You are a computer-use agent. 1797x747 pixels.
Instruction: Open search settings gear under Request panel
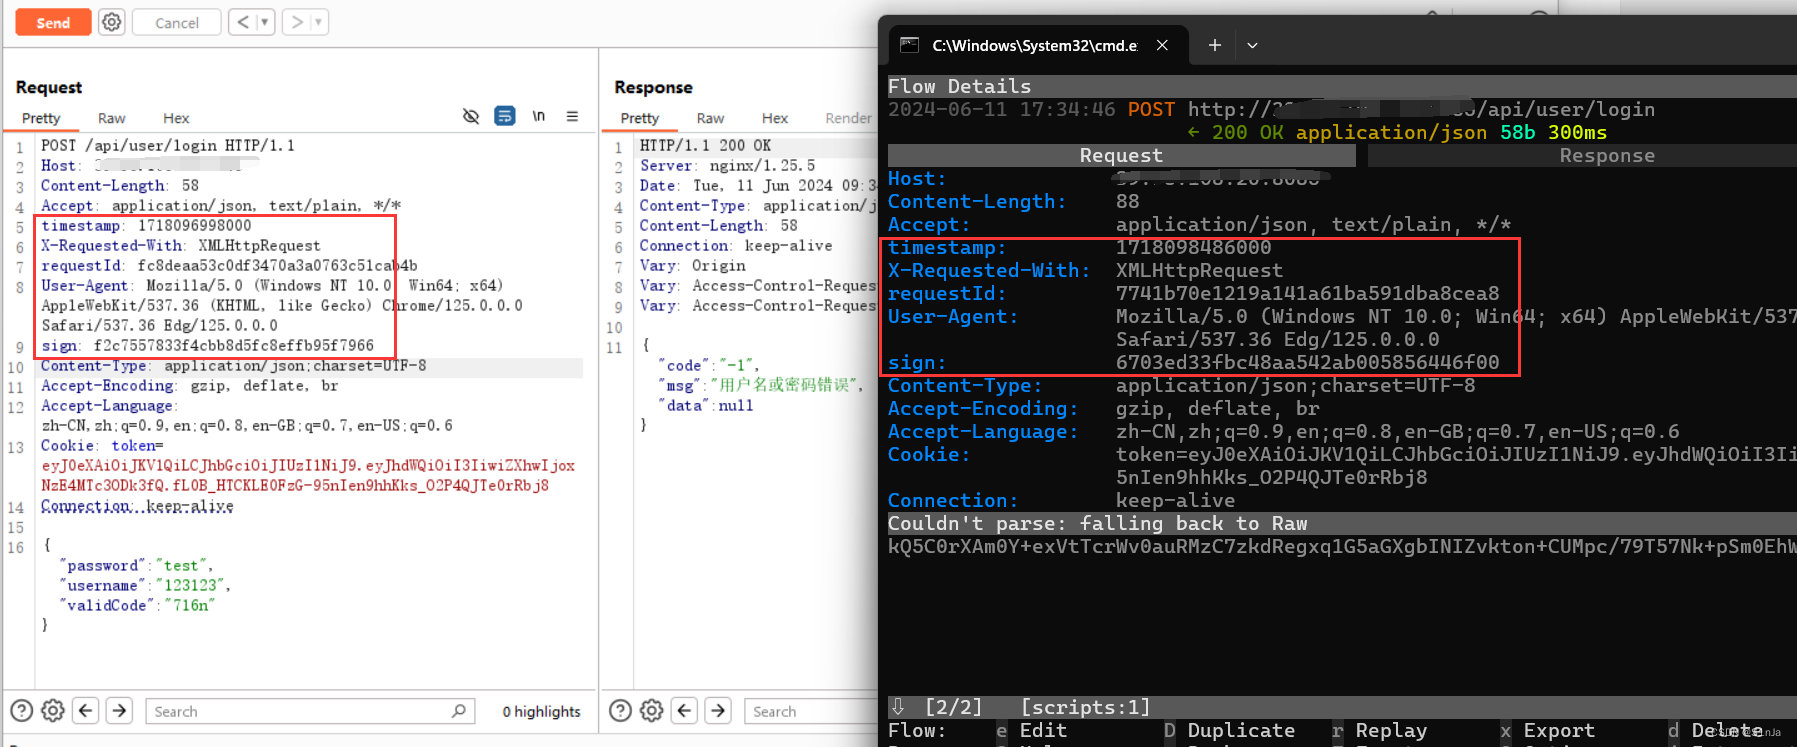click(x=53, y=711)
